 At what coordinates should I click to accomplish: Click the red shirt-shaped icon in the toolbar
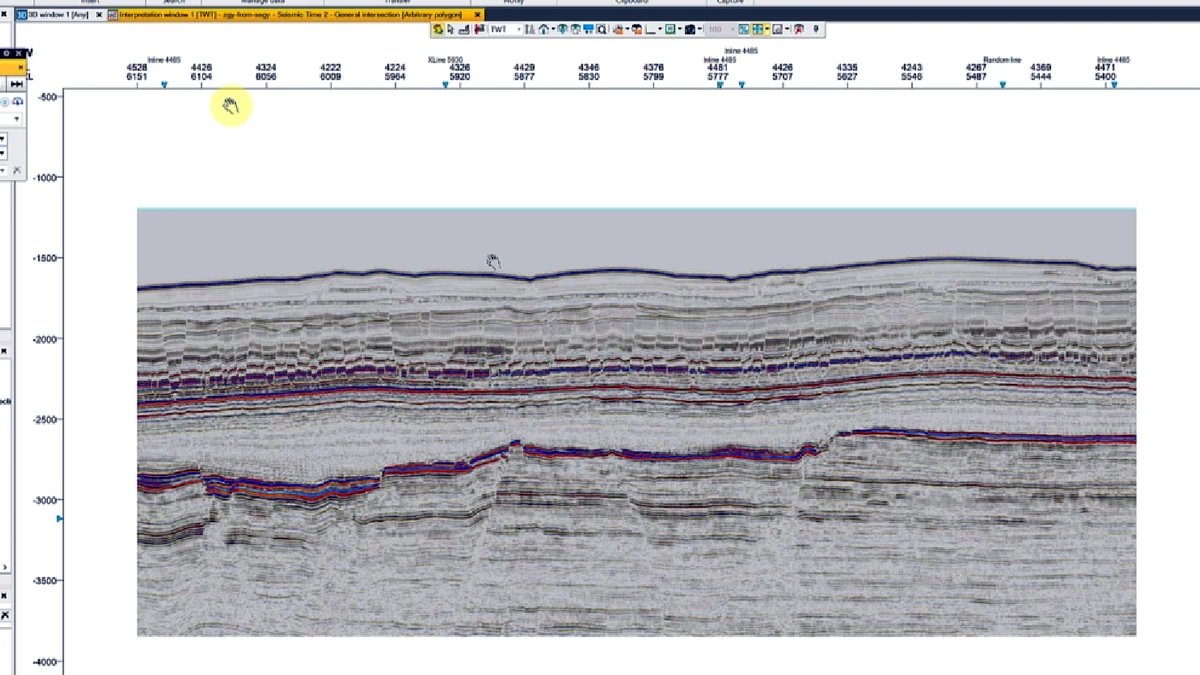click(798, 29)
